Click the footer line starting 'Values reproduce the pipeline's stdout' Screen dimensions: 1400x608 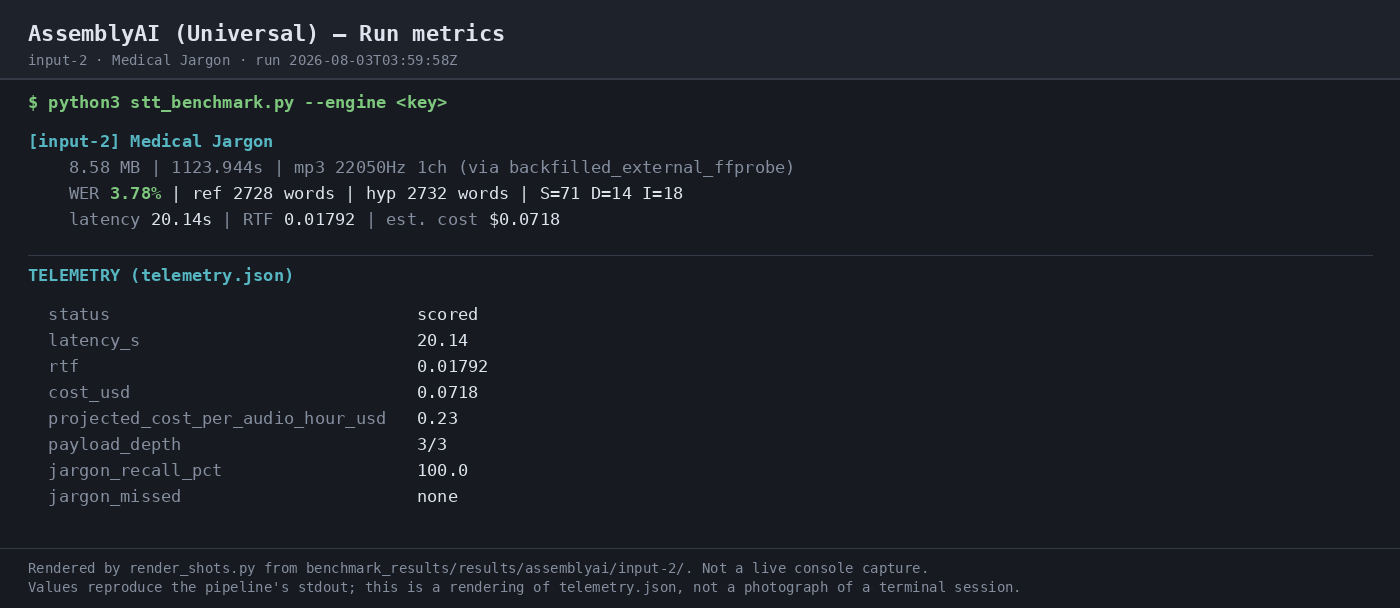pos(524,588)
